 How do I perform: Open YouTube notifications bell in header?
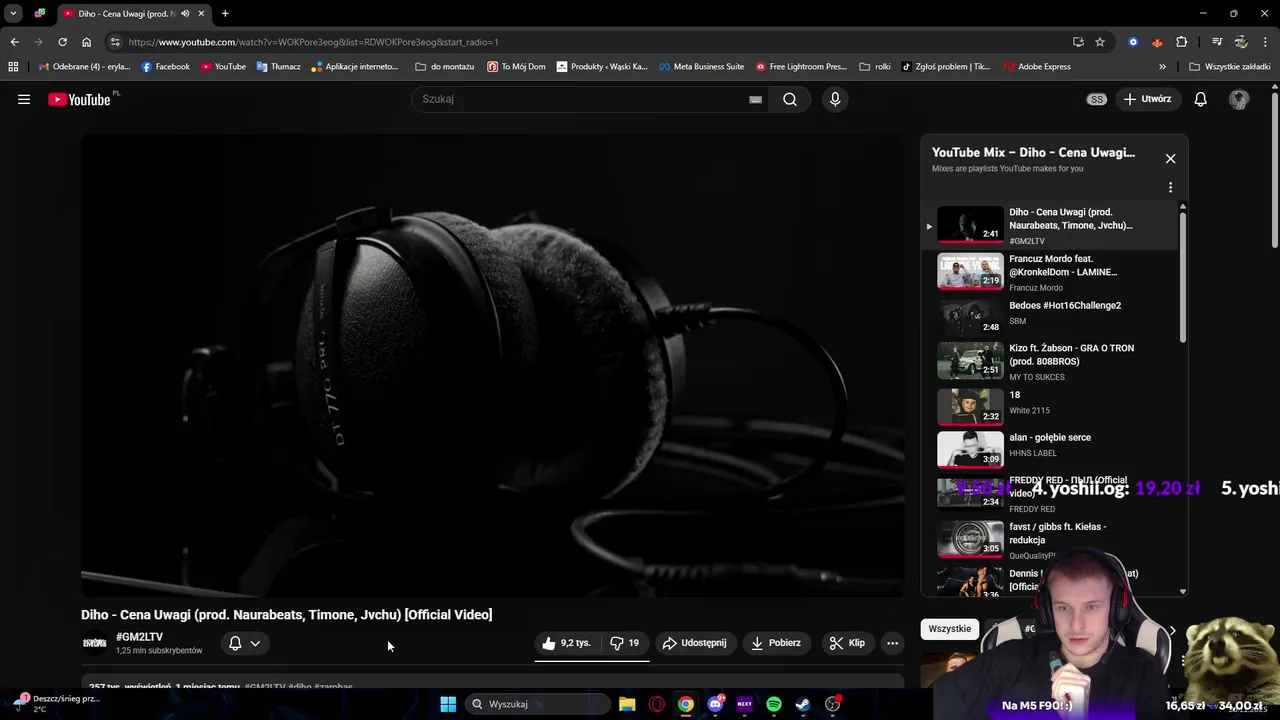[1200, 99]
